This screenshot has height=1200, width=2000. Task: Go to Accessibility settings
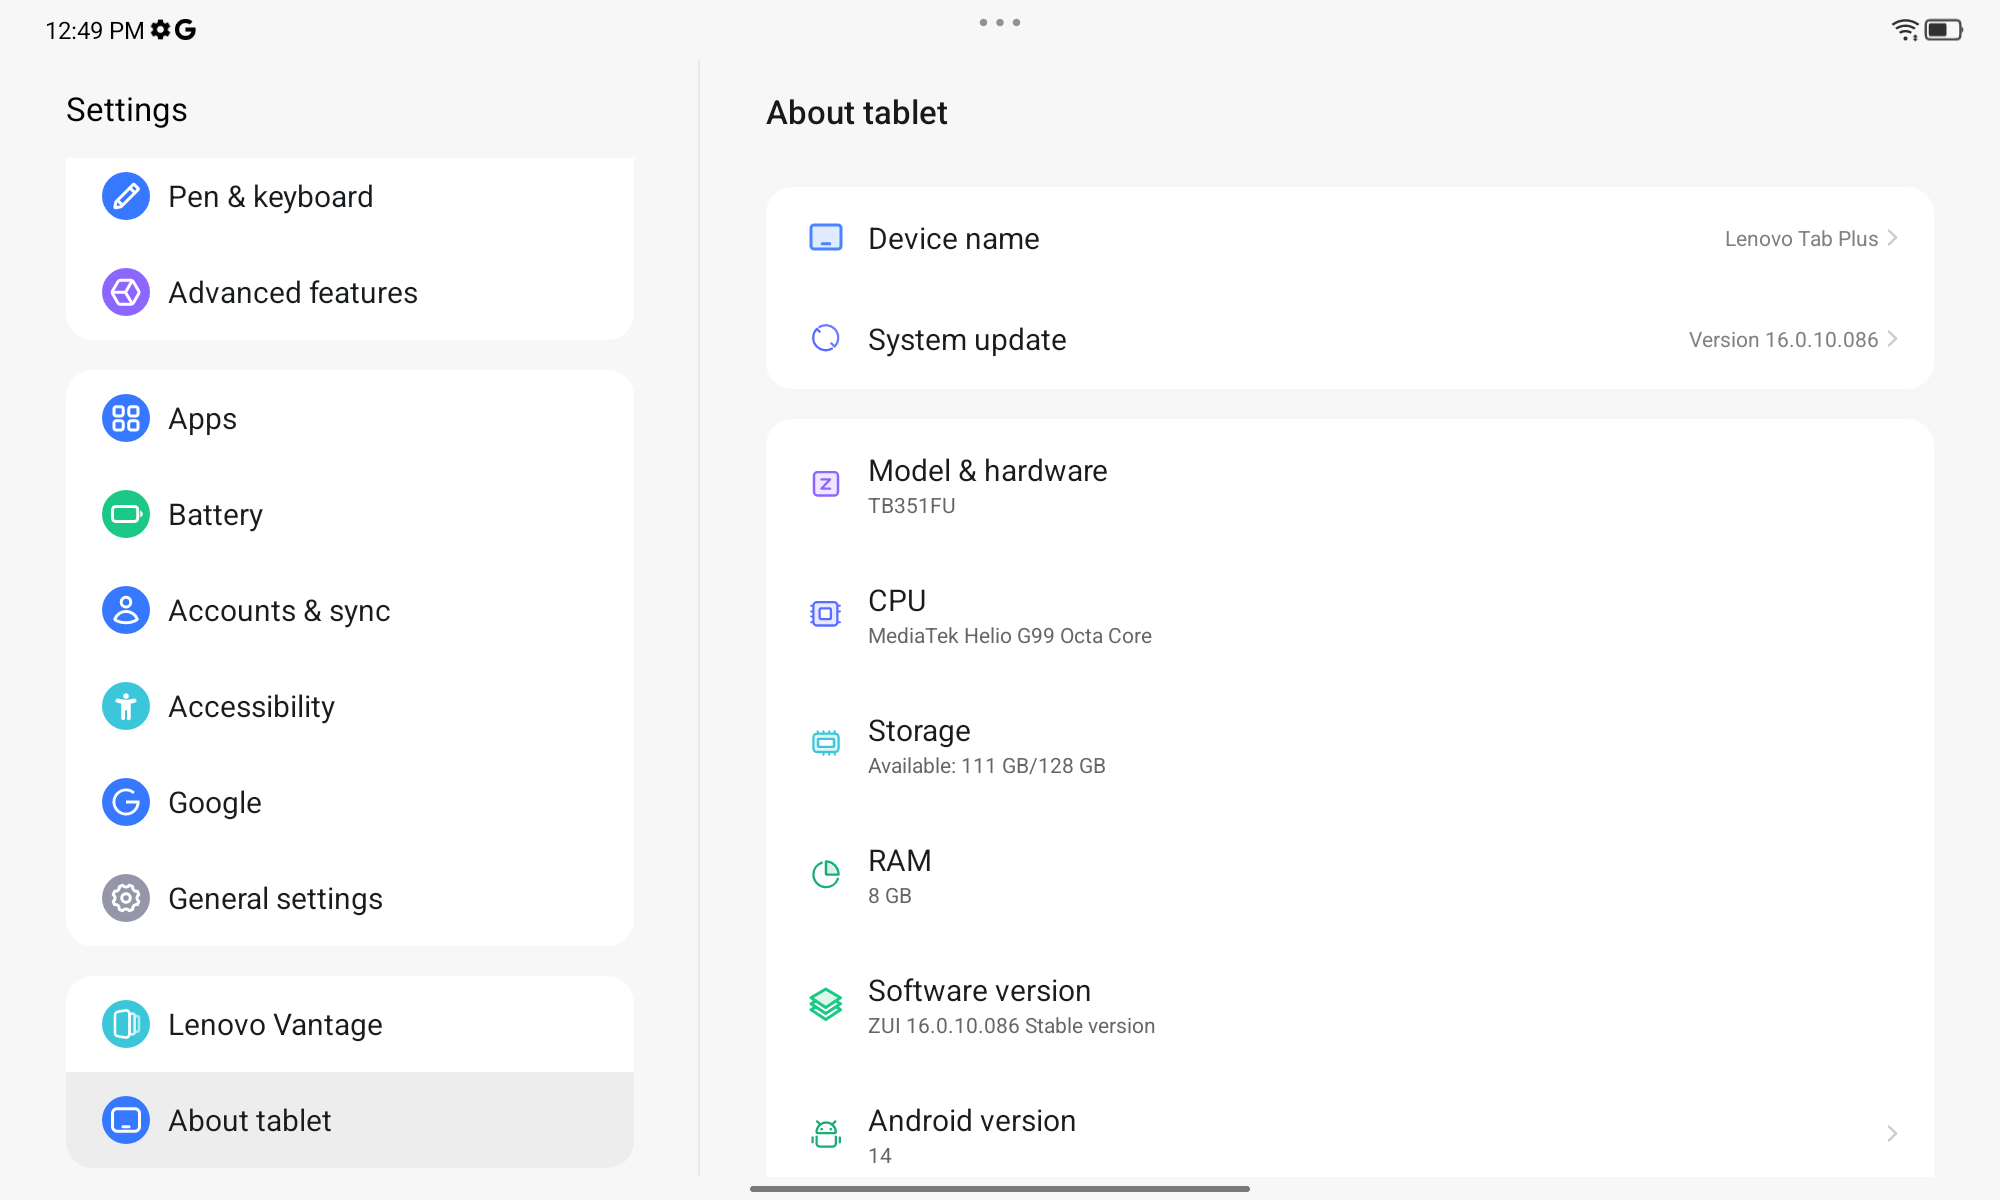click(350, 706)
